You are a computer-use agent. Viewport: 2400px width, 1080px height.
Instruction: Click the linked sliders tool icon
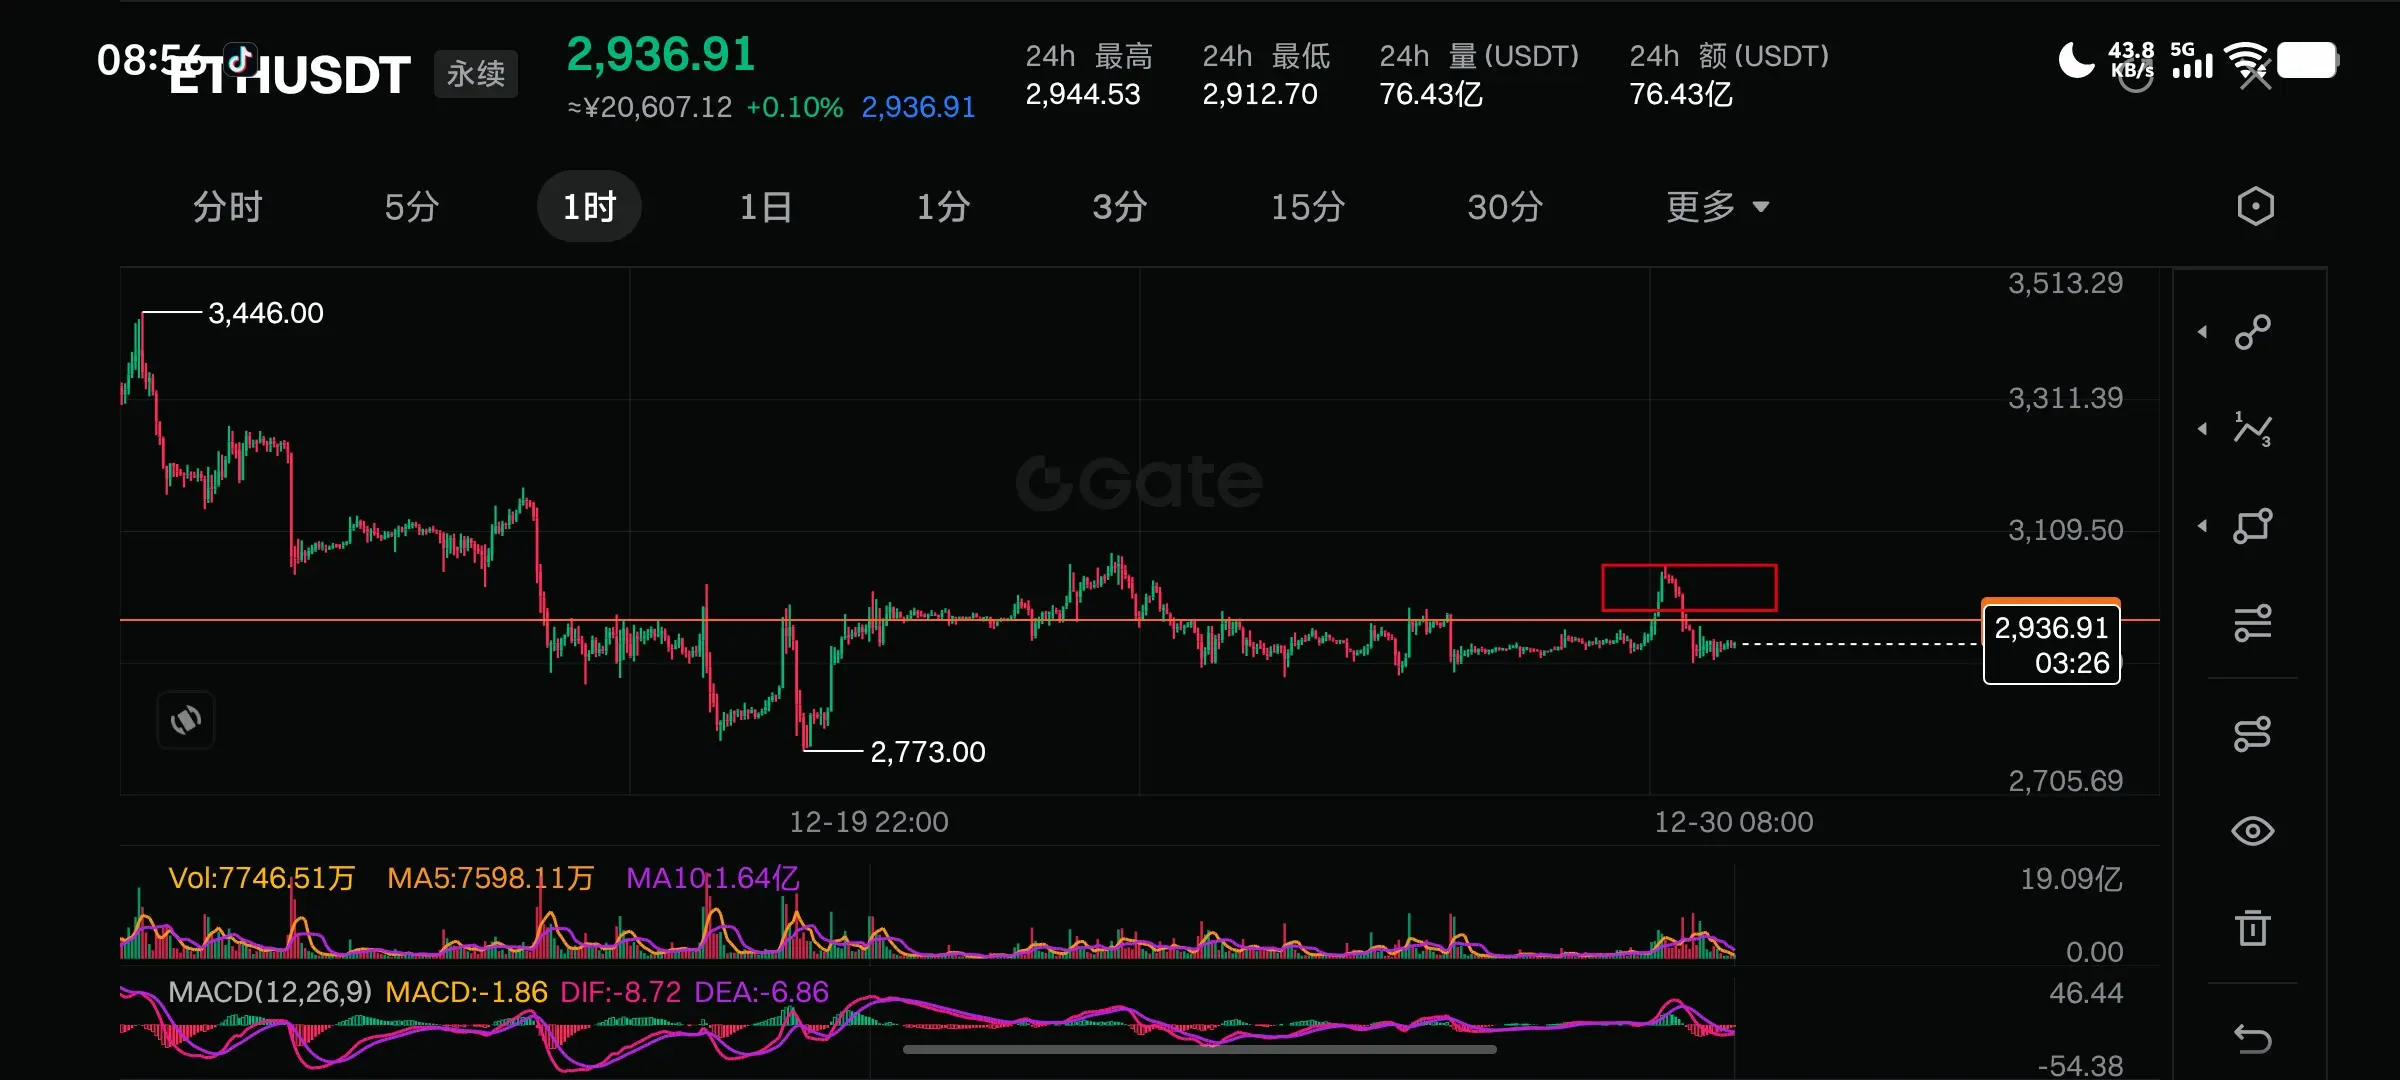click(x=2253, y=734)
